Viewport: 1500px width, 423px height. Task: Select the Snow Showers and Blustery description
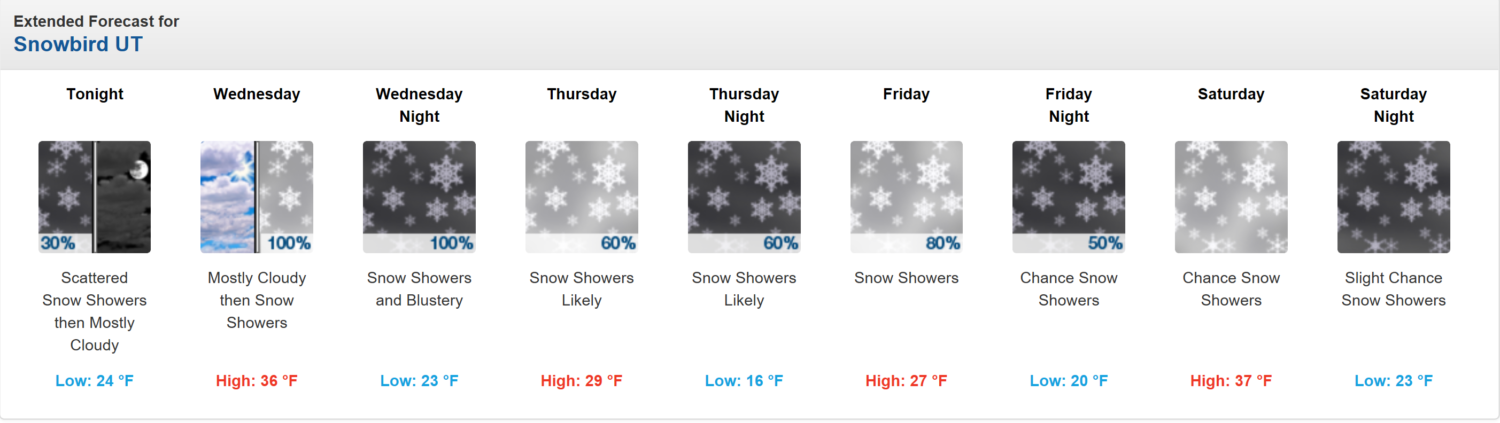click(x=419, y=289)
